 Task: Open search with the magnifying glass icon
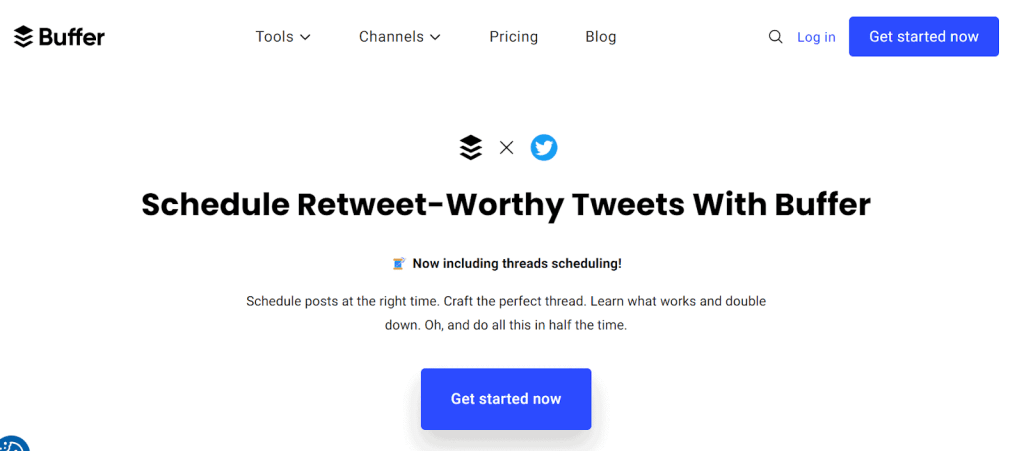pos(775,37)
